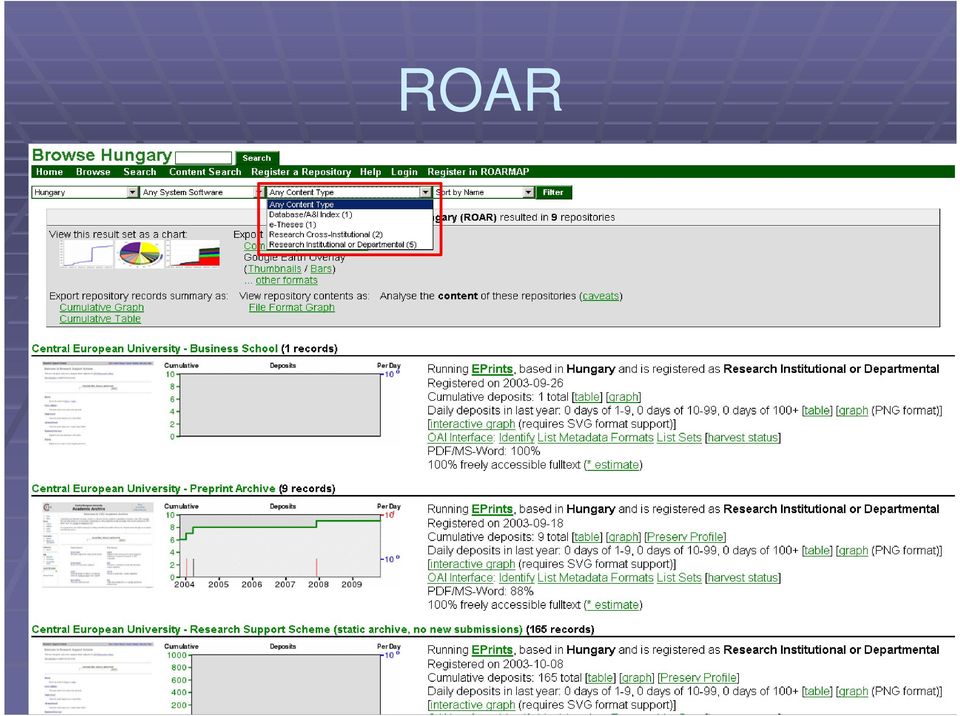Open the pie chart thumbnail
Image resolution: width=960 pixels, height=716 pixels.
tap(140, 254)
